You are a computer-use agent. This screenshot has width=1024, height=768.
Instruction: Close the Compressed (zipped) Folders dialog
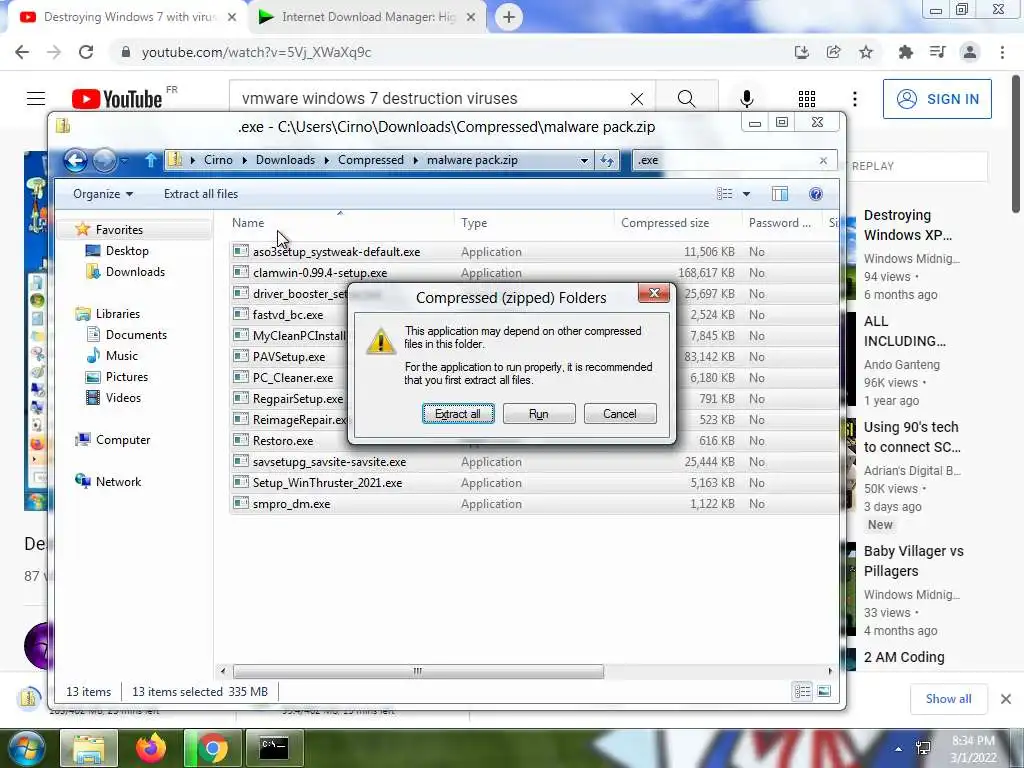654,293
